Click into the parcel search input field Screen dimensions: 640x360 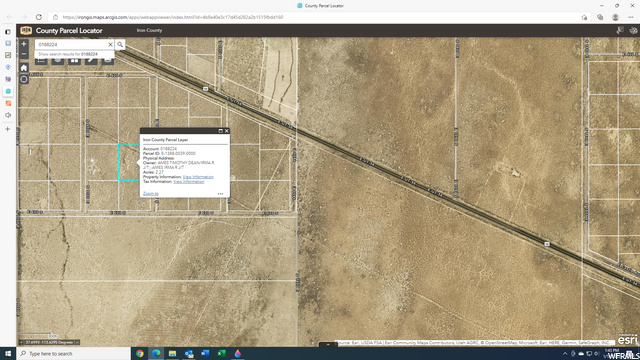coord(72,44)
